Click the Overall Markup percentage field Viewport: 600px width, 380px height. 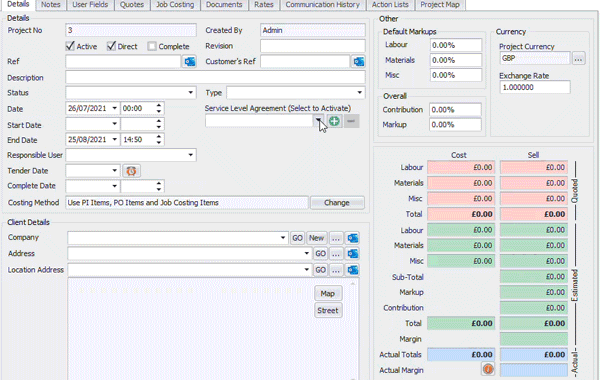point(455,125)
